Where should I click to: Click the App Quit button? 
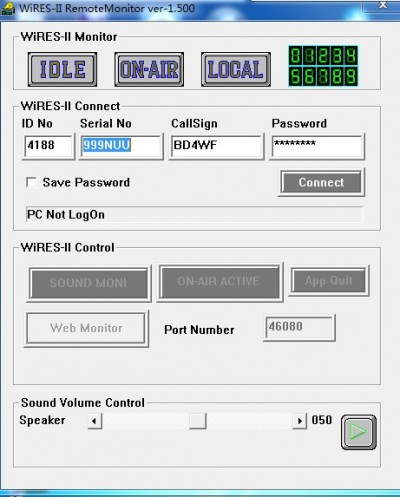[x=329, y=281]
